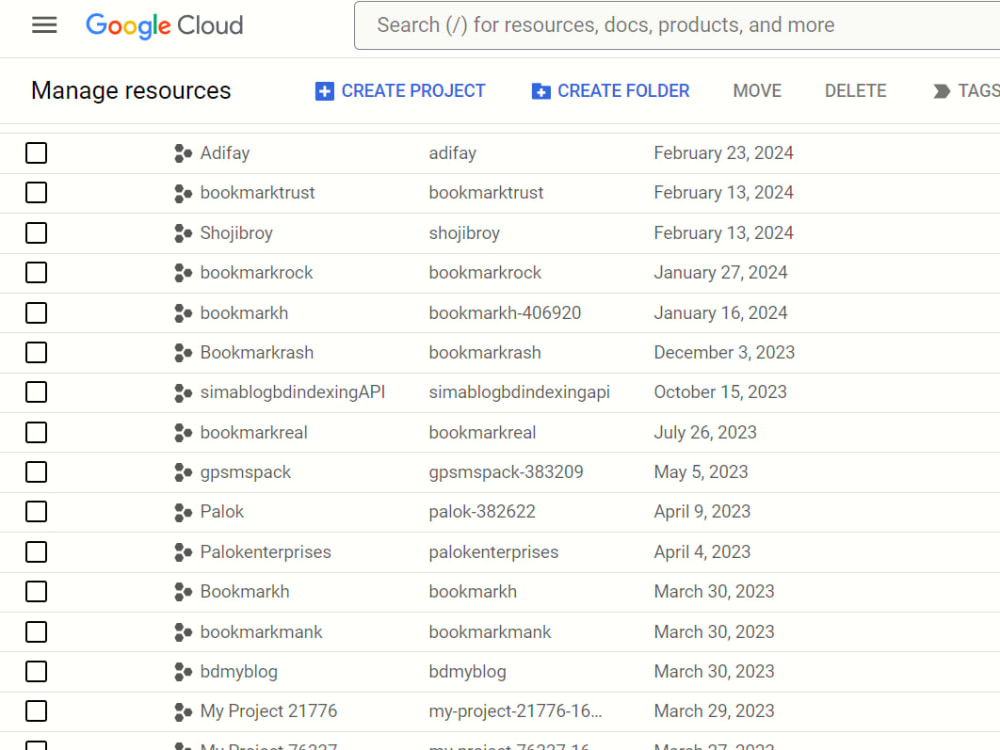Screen dimensions: 1000x750
Task: Select the Adifay project checkbox
Action: 36,153
